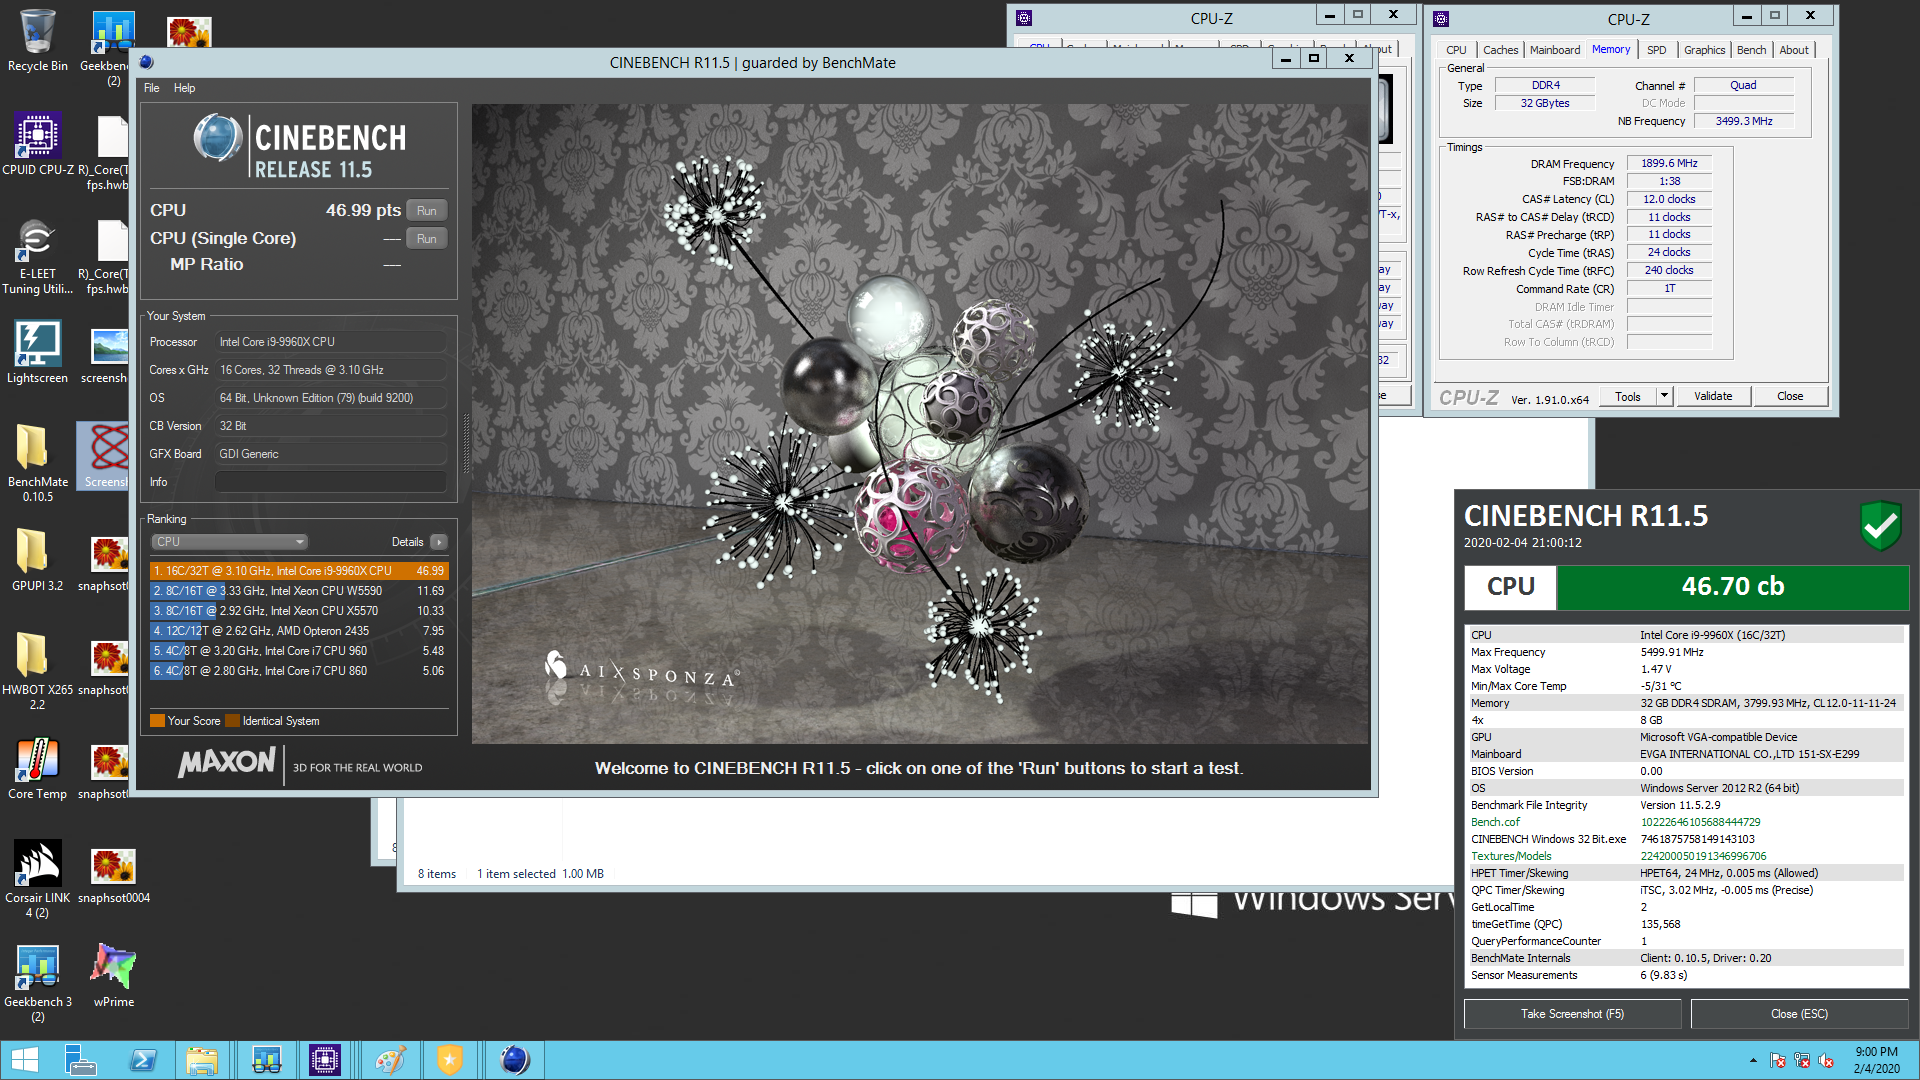Click the 46.70 cb green score bar
Screen dimensions: 1920x1080
click(1732, 587)
